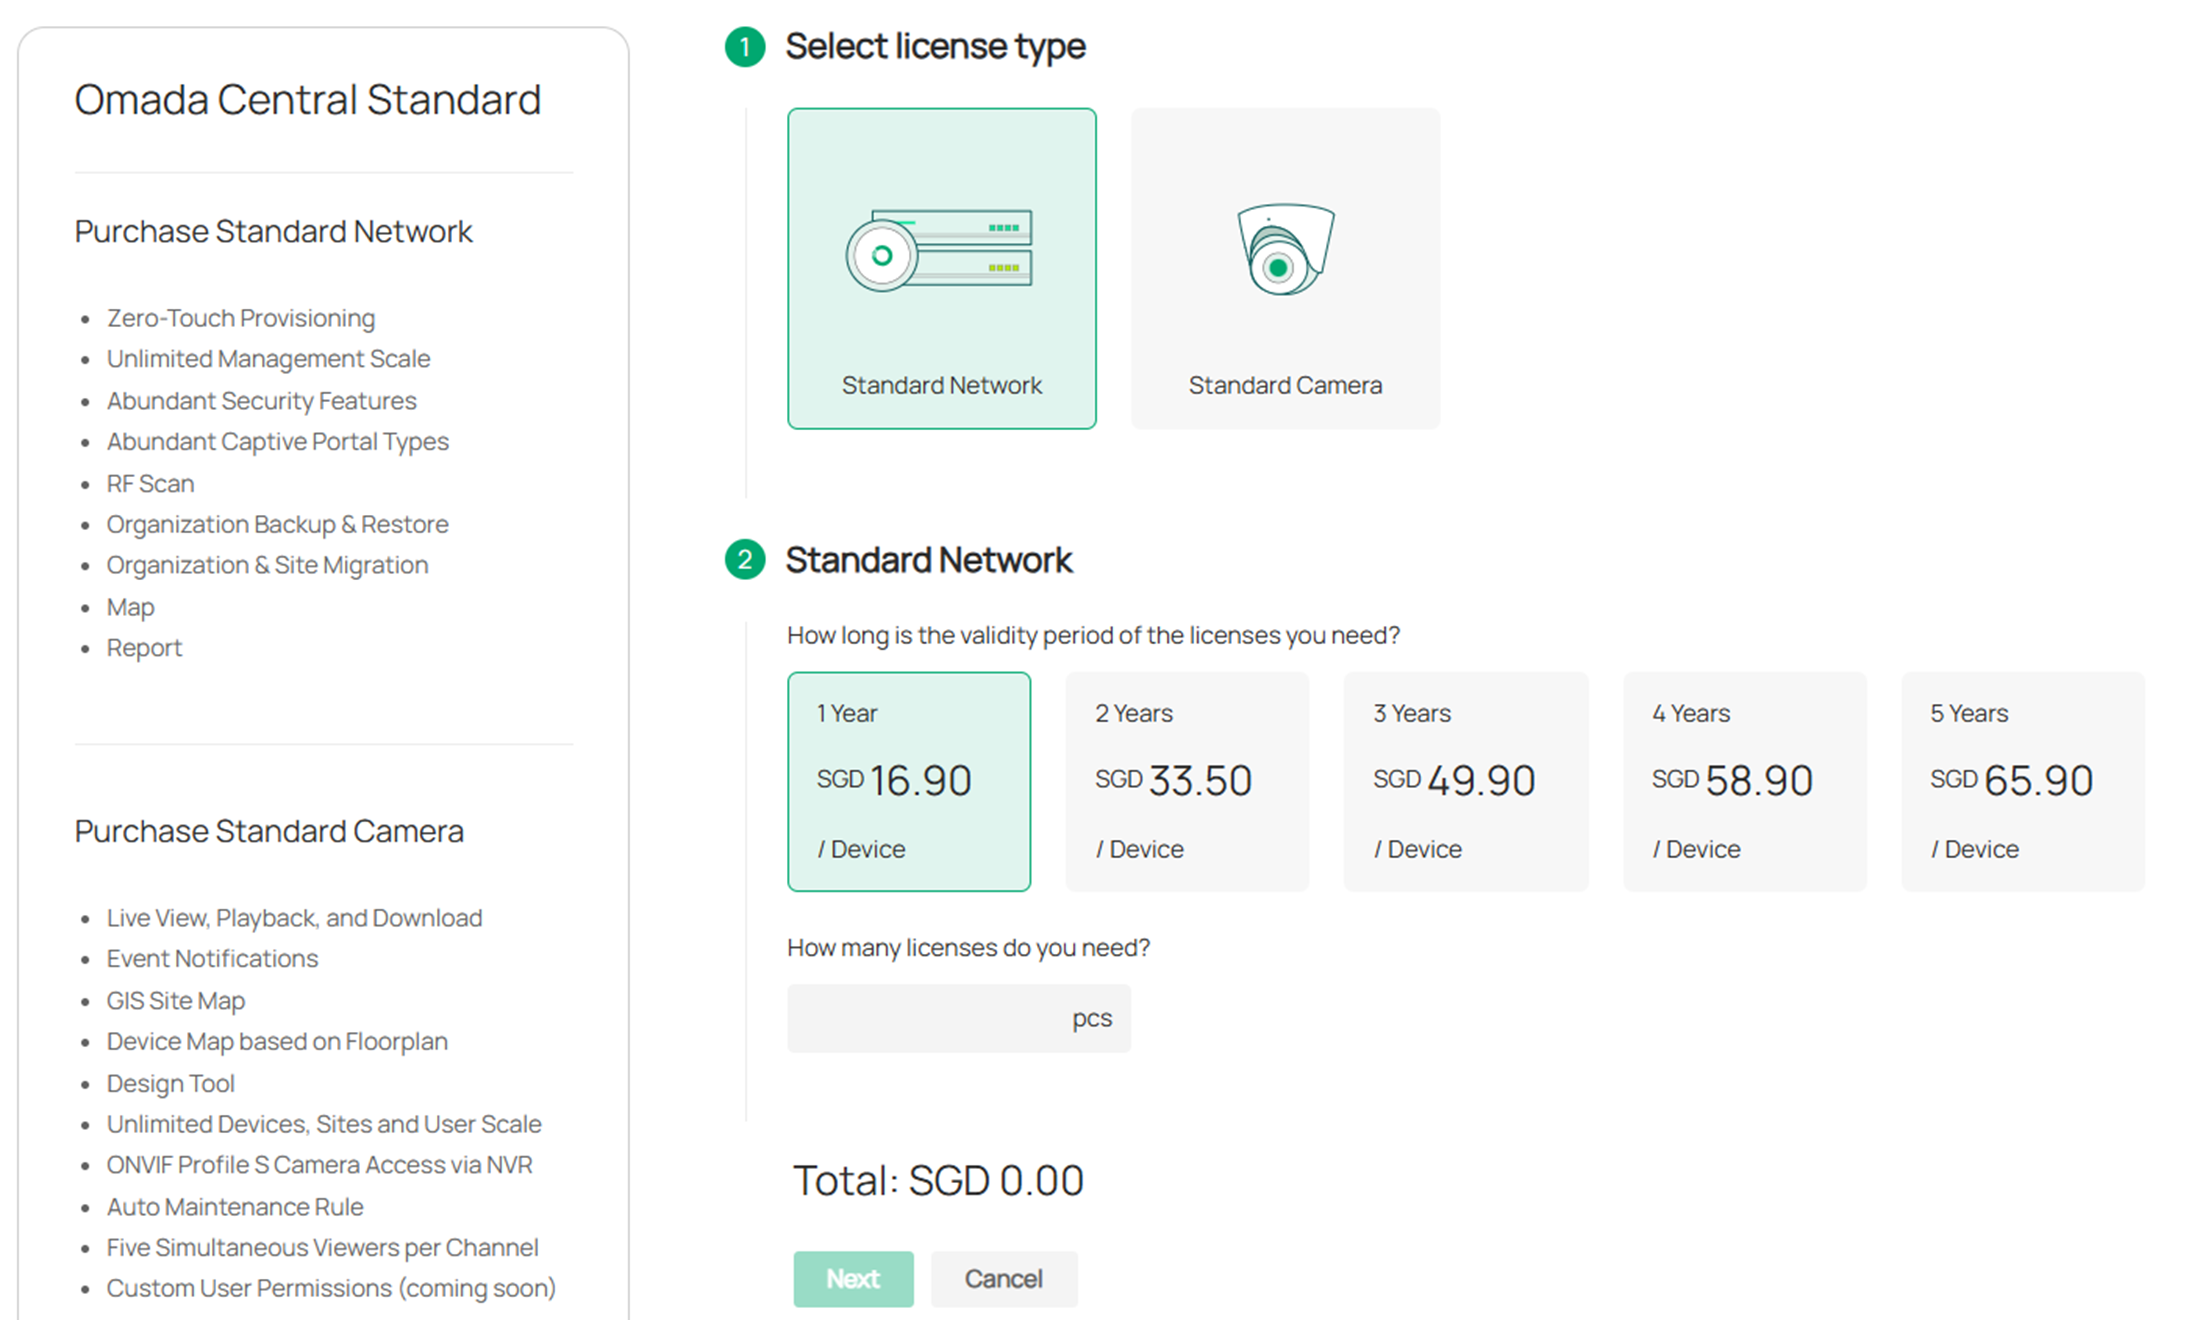Screen dimensions: 2186x1320
Task: Click the validity period question text
Action: coord(1093,635)
